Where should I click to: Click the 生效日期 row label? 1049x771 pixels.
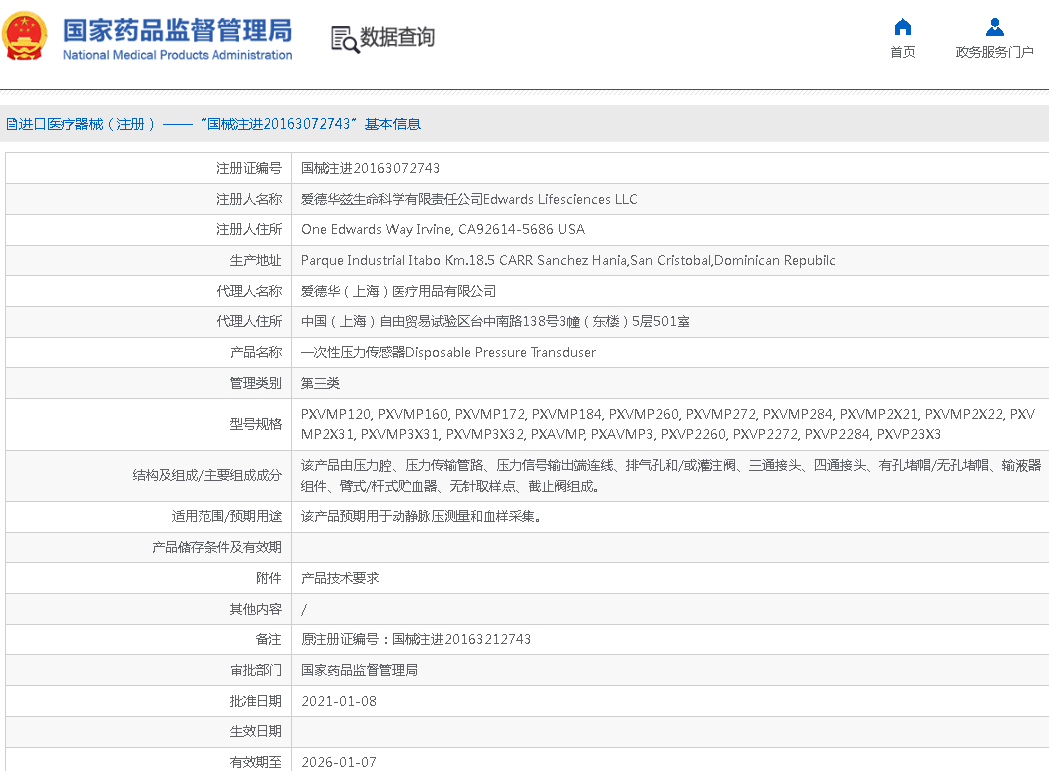point(256,732)
